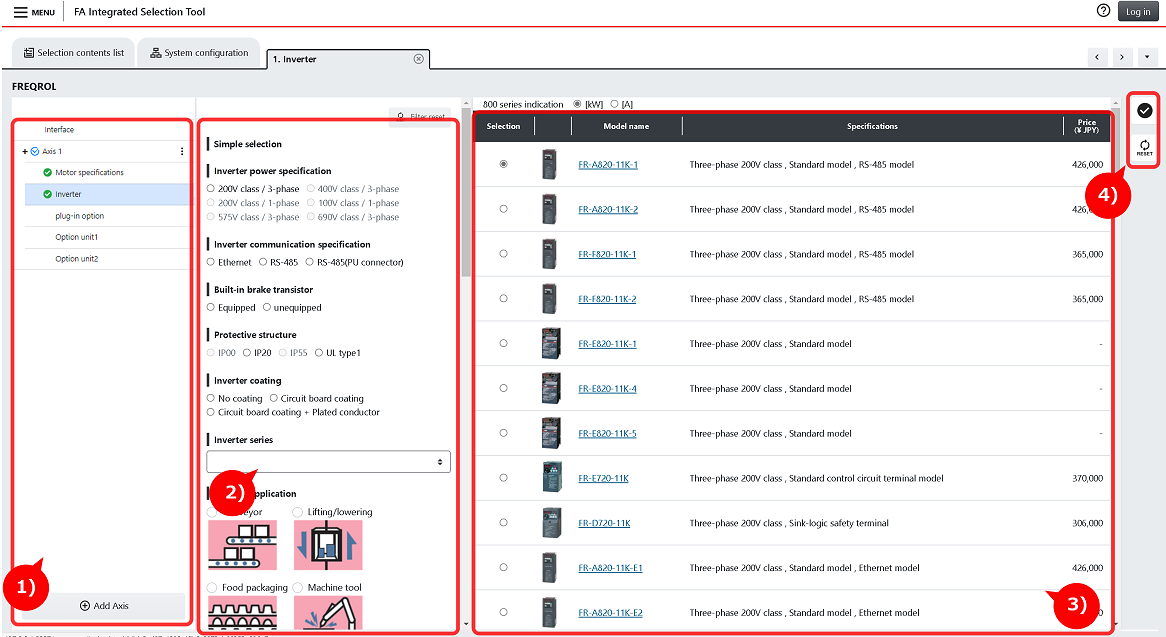Click the Filter reset button
Image resolution: width=1166 pixels, height=637 pixels.
click(x=420, y=117)
